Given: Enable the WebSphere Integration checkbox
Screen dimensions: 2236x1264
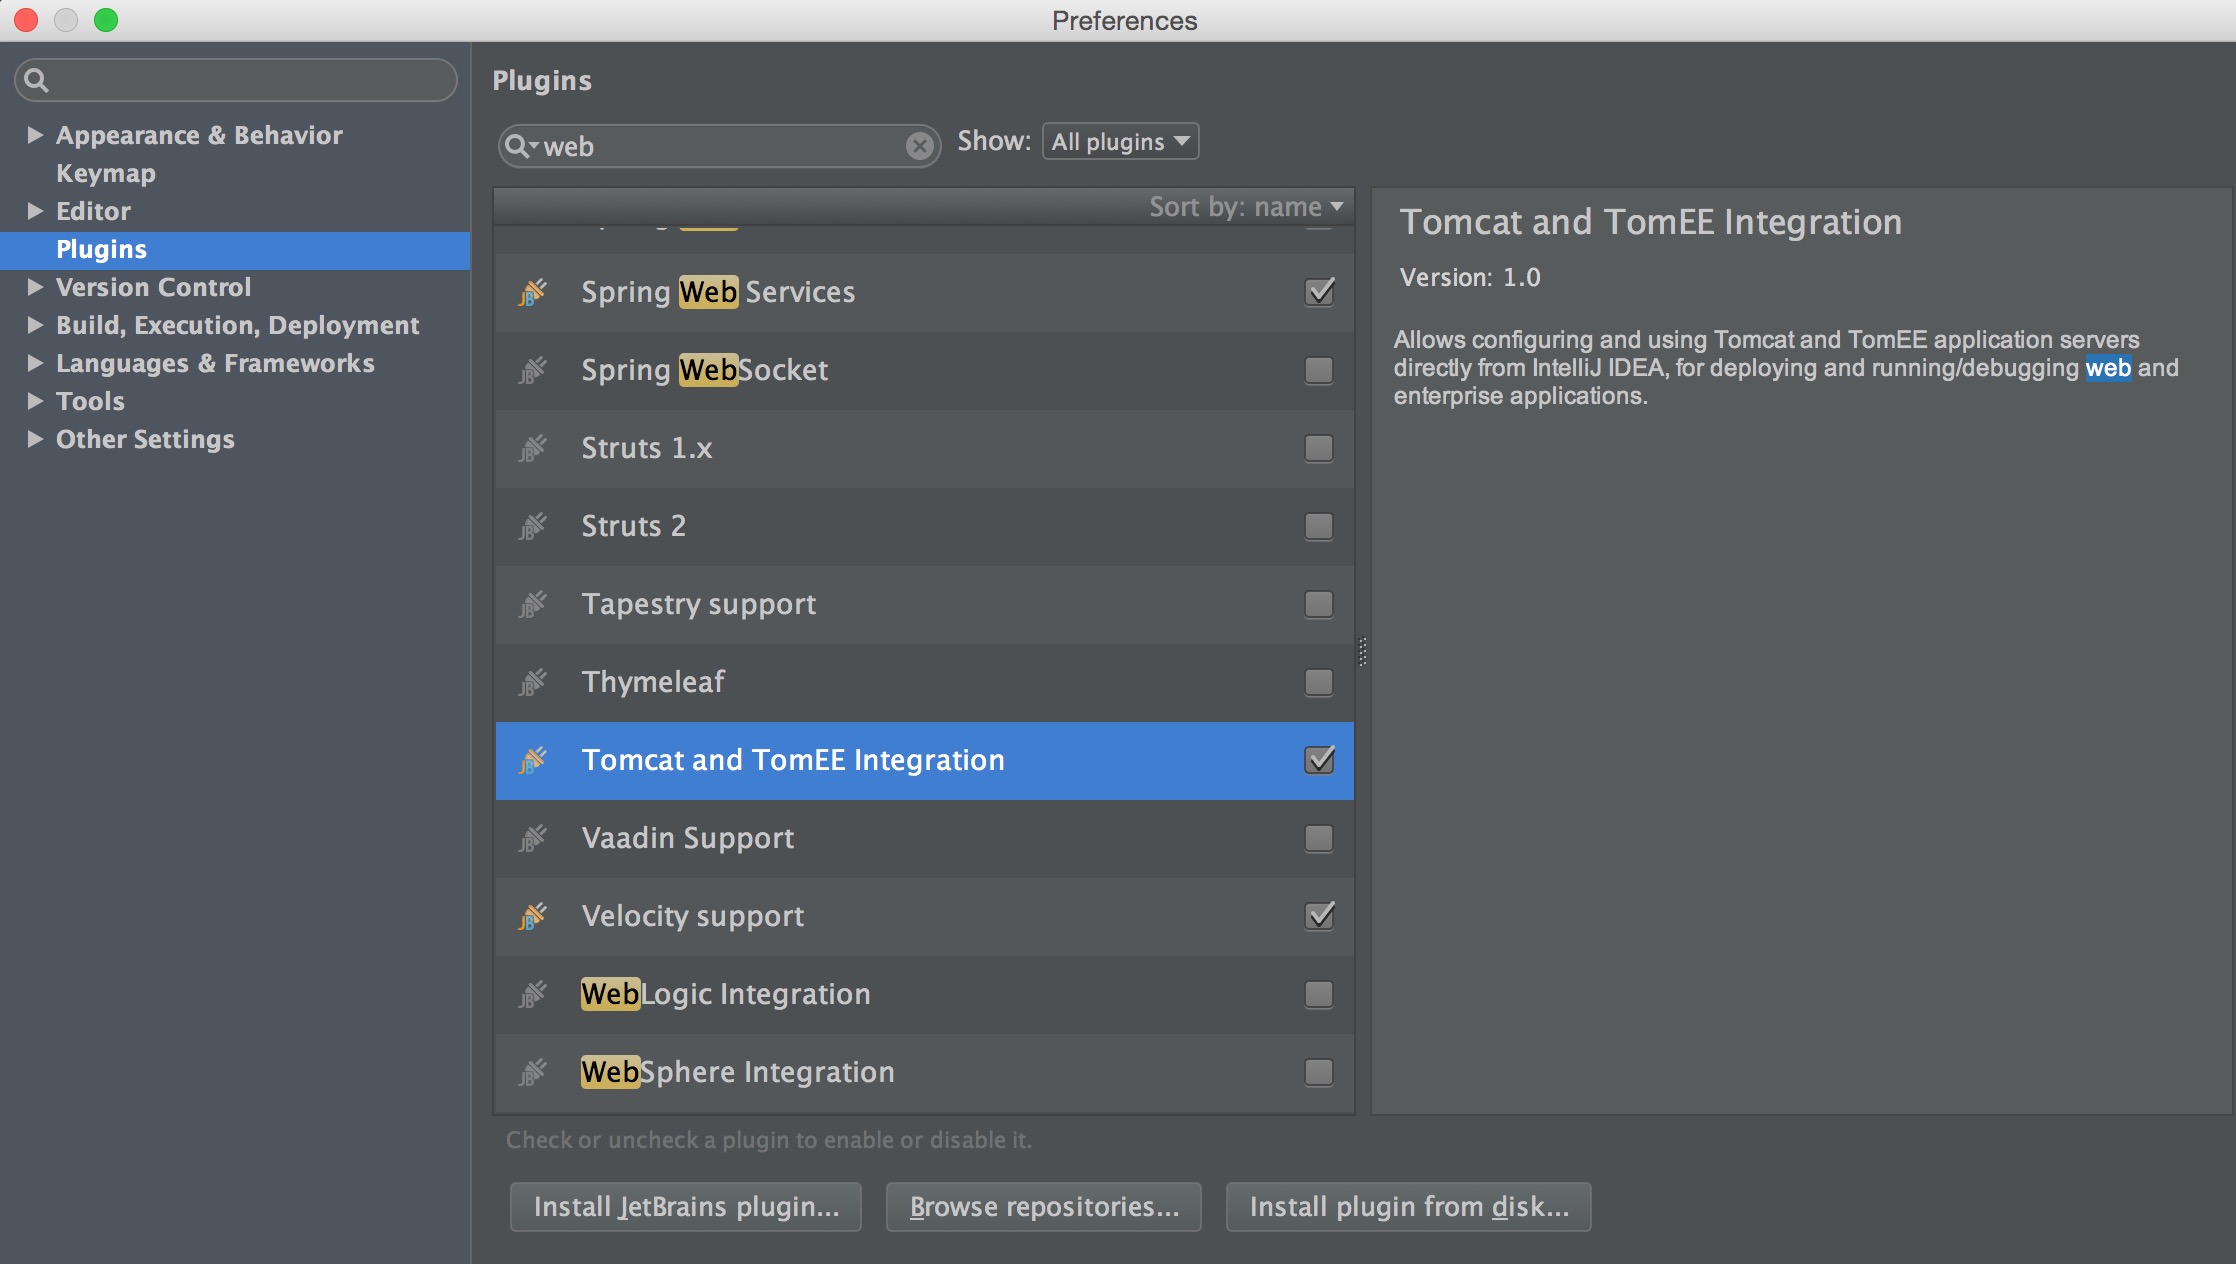Looking at the screenshot, I should pos(1319,1072).
